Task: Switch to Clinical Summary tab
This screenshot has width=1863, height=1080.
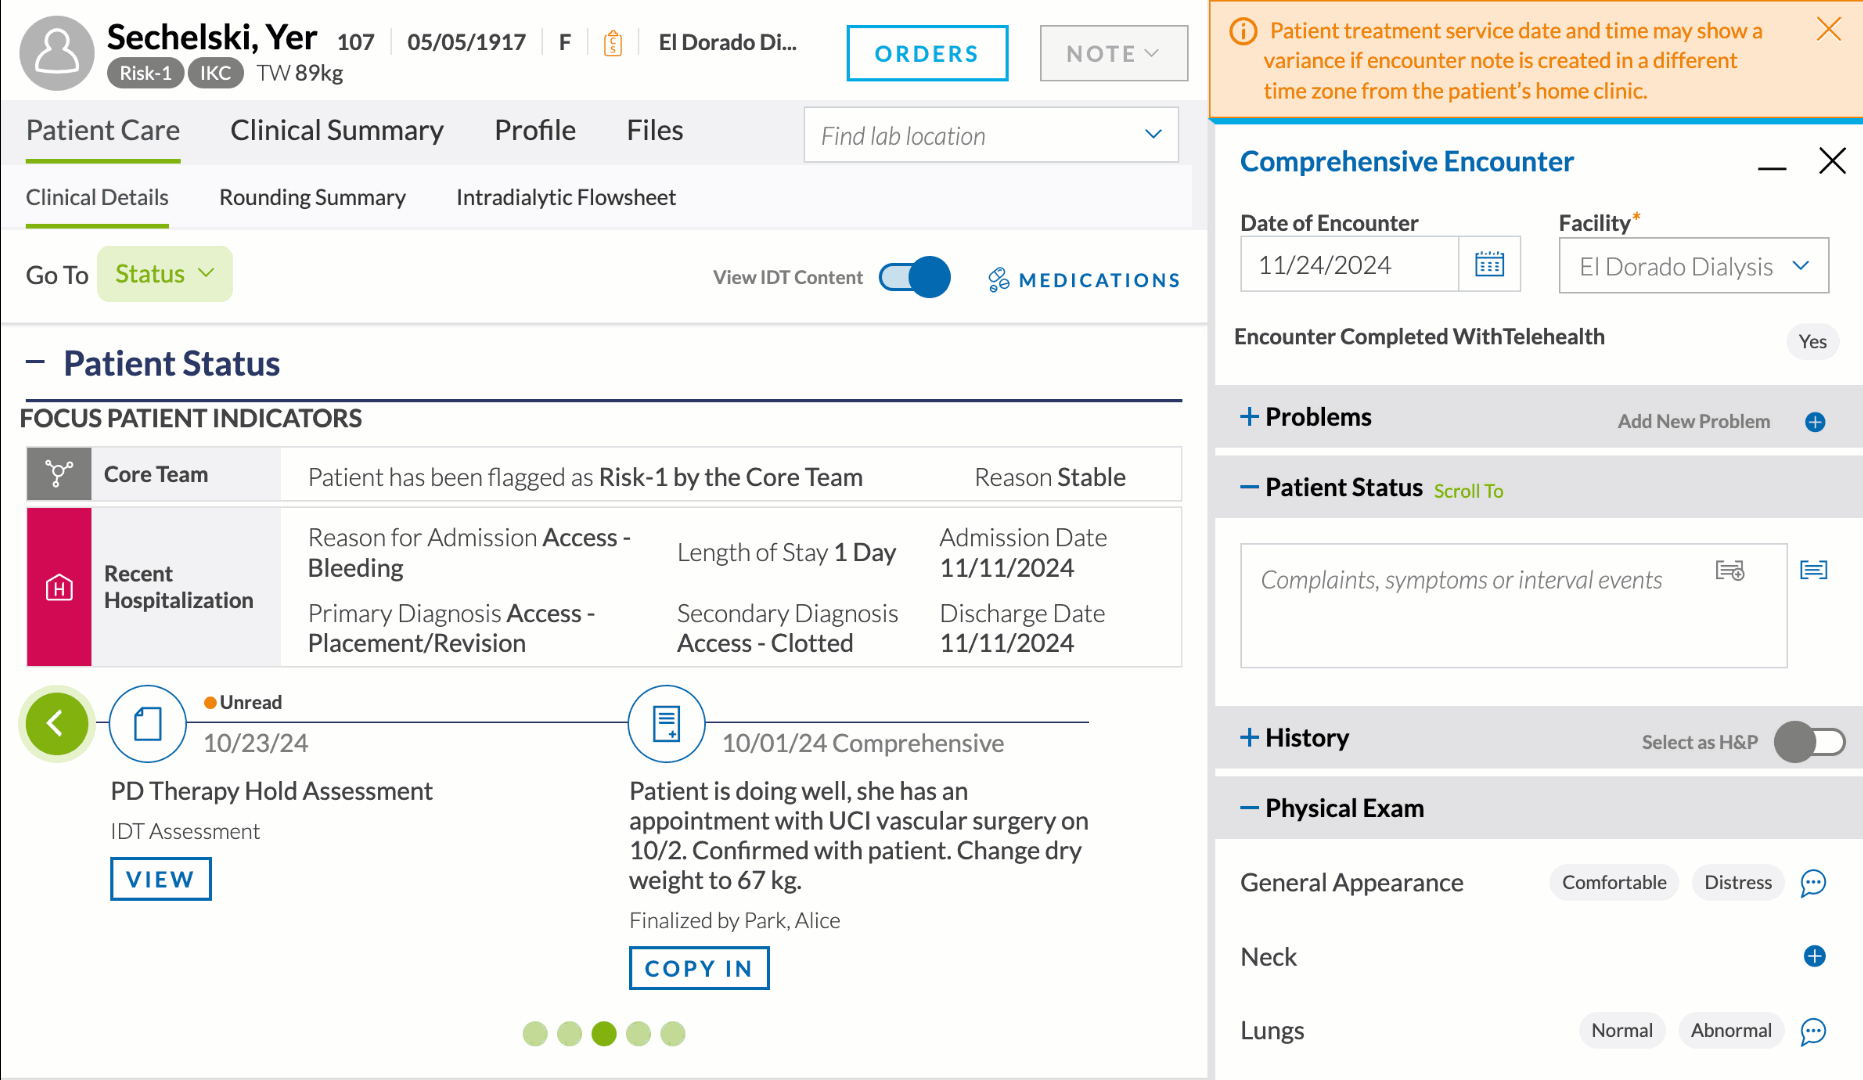Action: pos(337,130)
